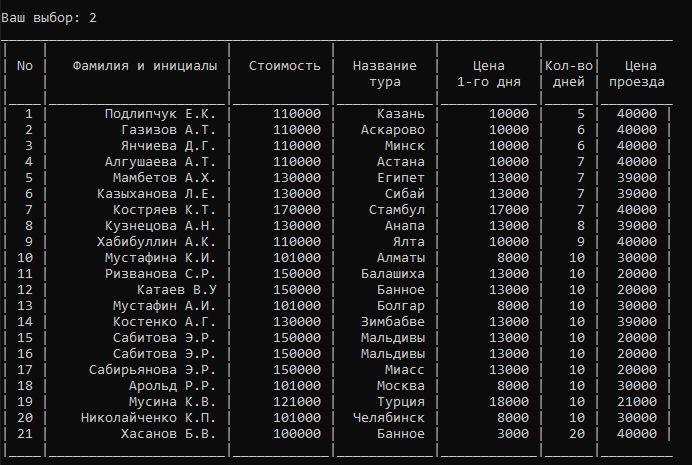Viewport: 692px width, 465px height.
Task: Select the tour name 'Зимбабве'
Action: tap(393, 322)
